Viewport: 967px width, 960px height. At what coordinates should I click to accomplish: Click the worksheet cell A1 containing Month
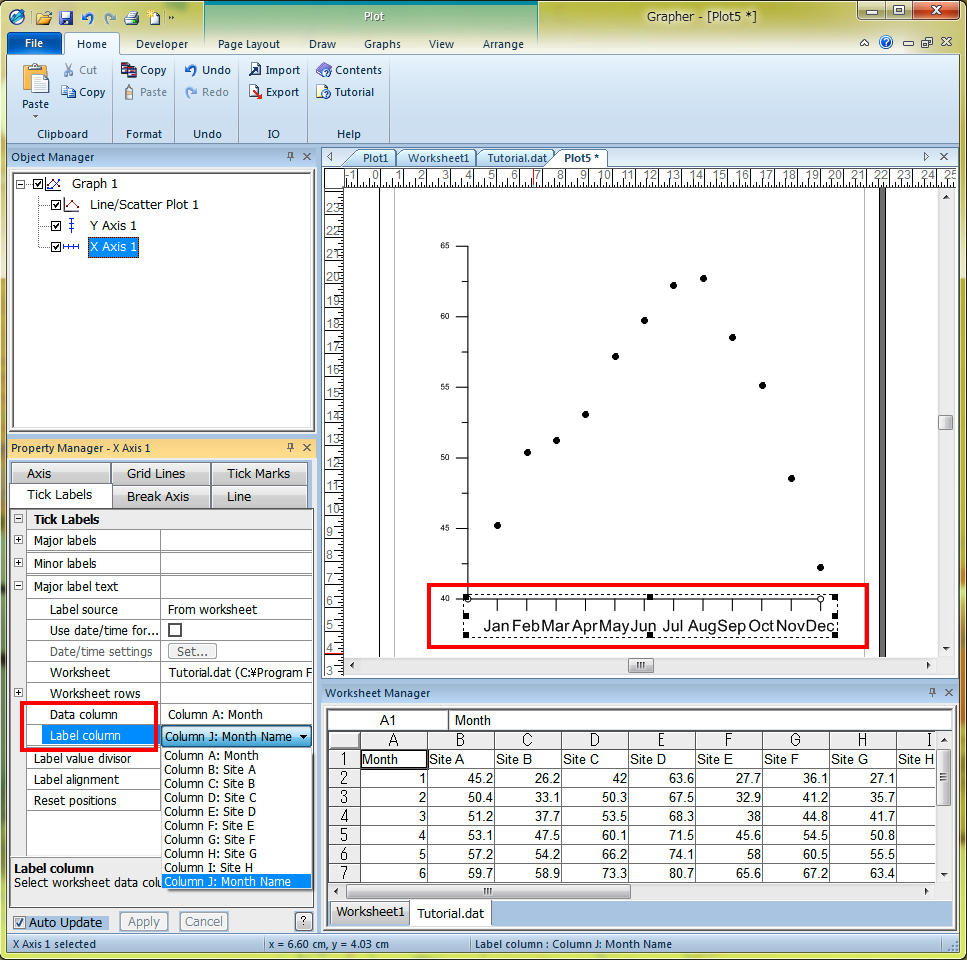[x=393, y=759]
